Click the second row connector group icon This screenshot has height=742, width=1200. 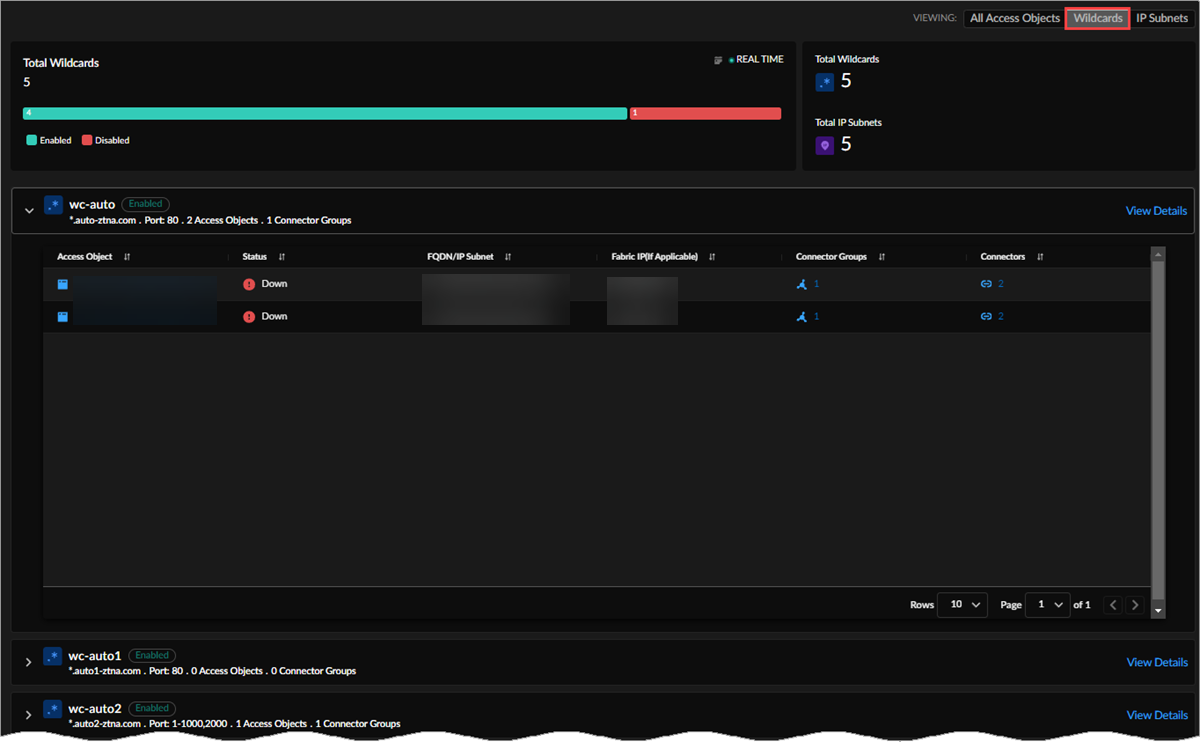coord(801,316)
